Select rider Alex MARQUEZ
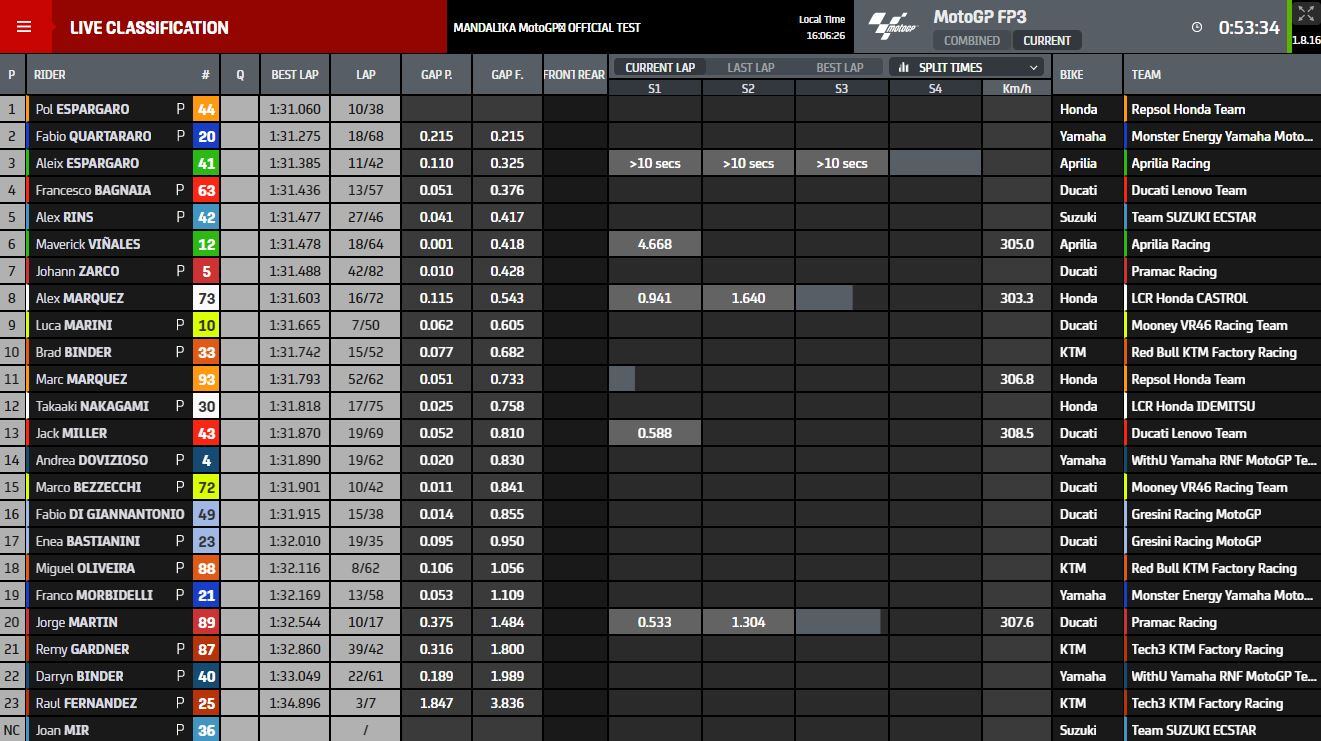This screenshot has width=1321, height=741. pos(81,298)
